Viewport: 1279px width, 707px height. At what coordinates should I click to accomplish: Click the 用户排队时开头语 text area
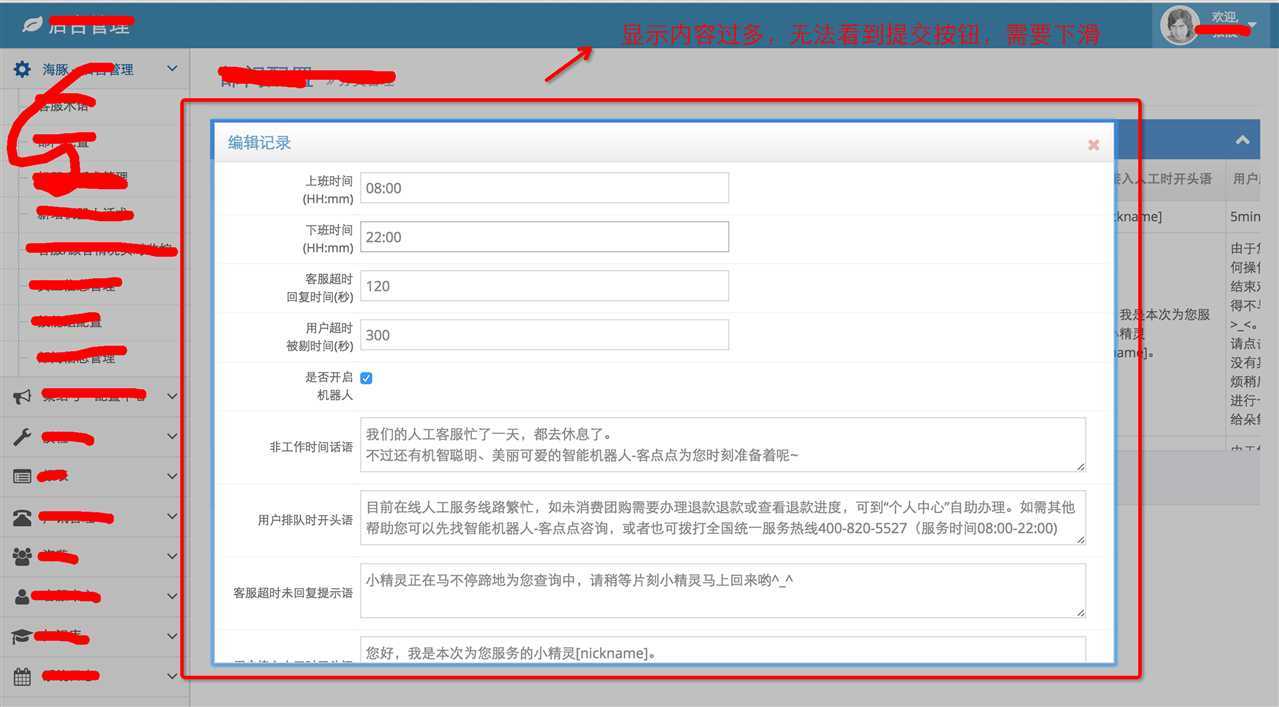723,518
